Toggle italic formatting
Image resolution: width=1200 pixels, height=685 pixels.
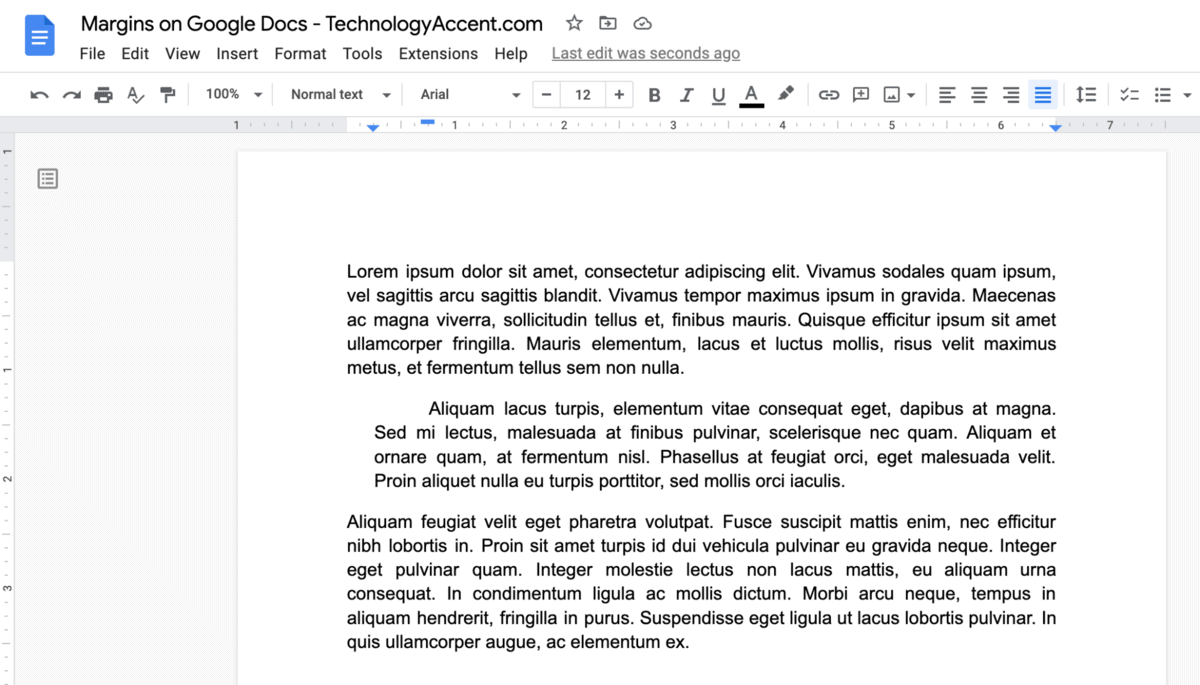pyautogui.click(x=687, y=94)
